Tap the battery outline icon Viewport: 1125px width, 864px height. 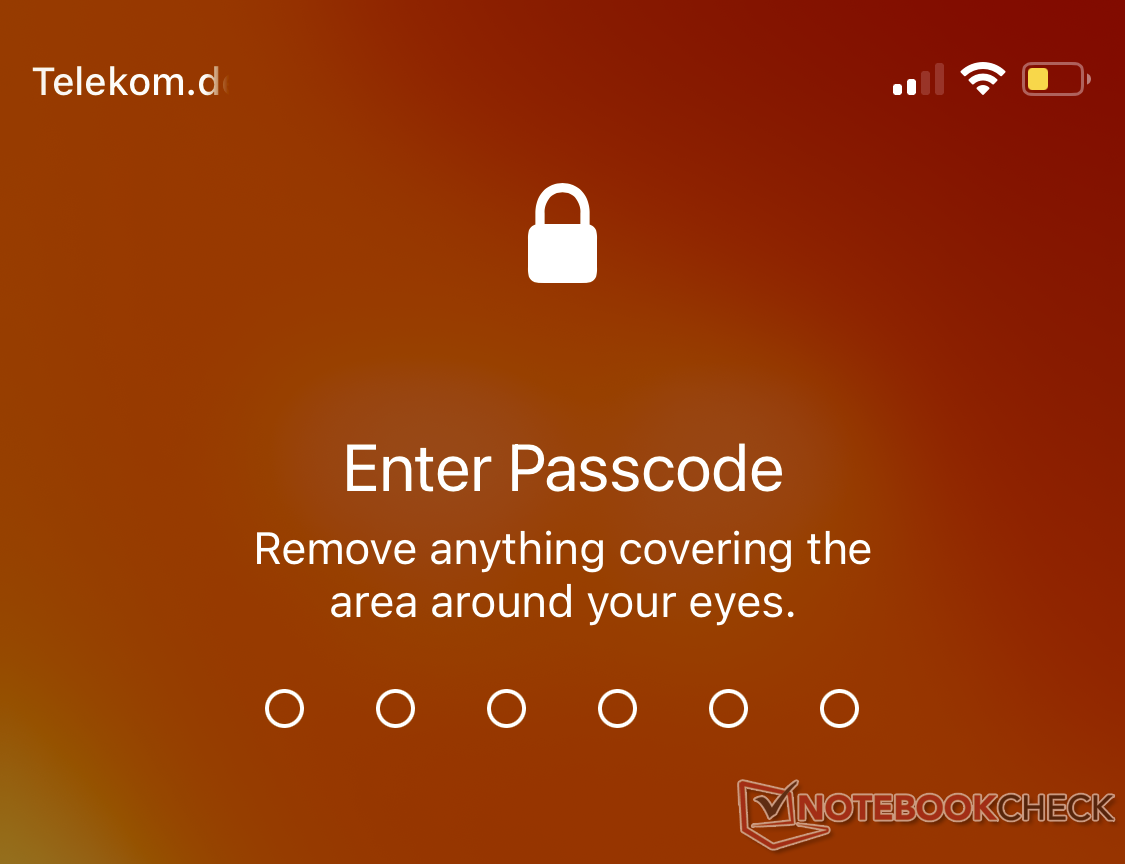1056,79
